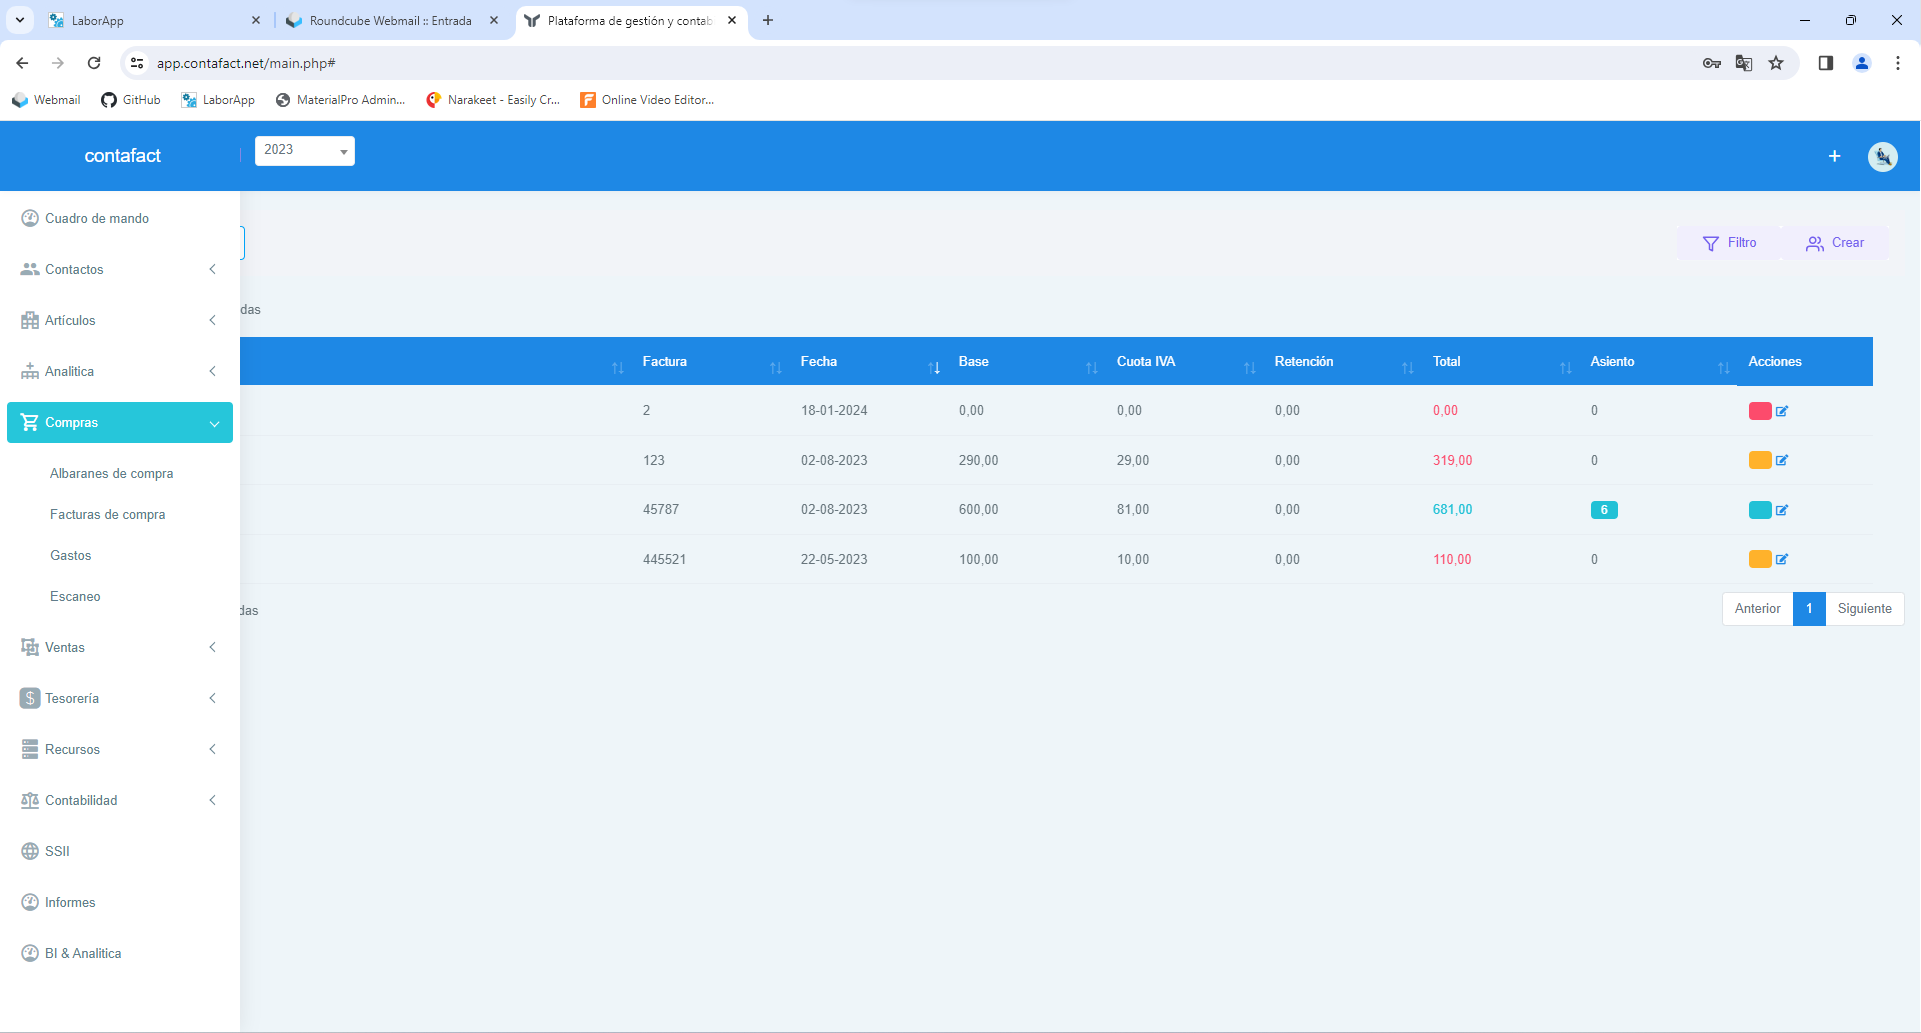The height and width of the screenshot is (1033, 1921).
Task: Click the Filtro button
Action: coord(1729,243)
